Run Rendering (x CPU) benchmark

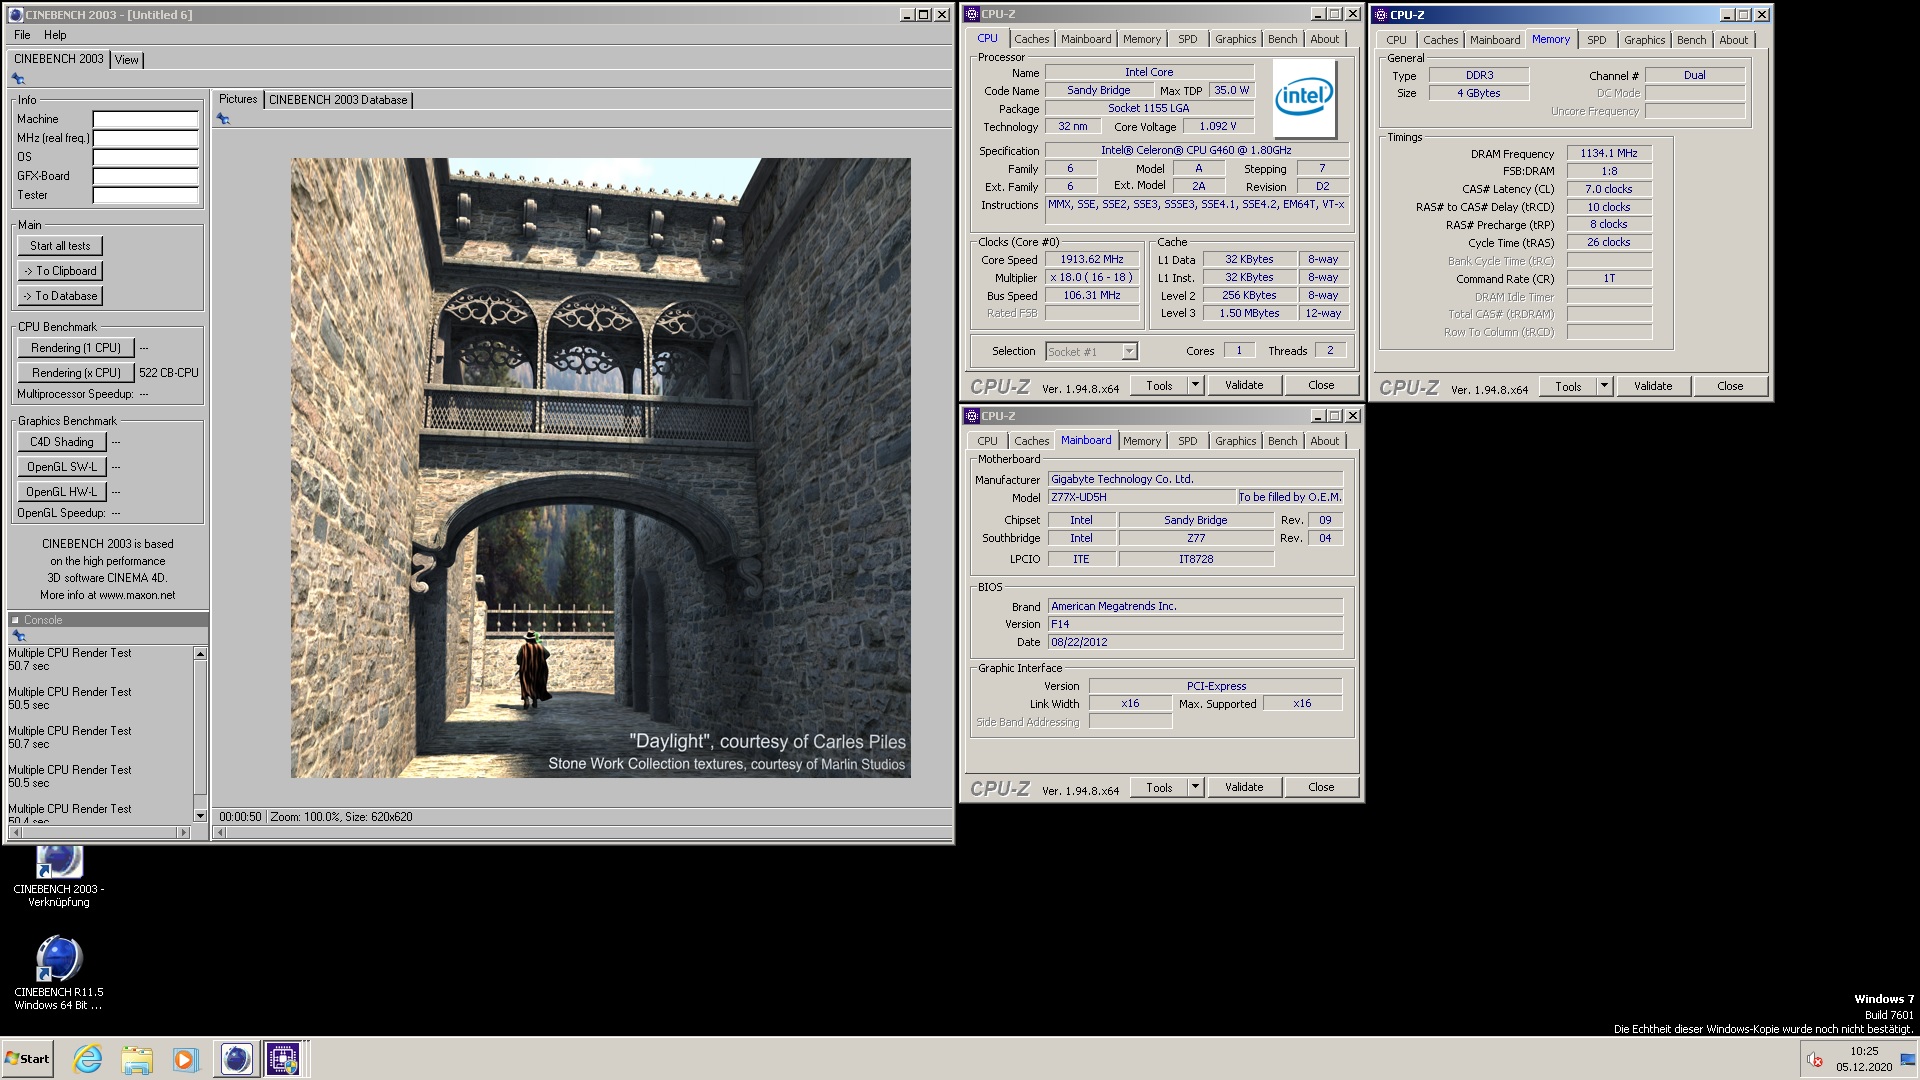76,373
